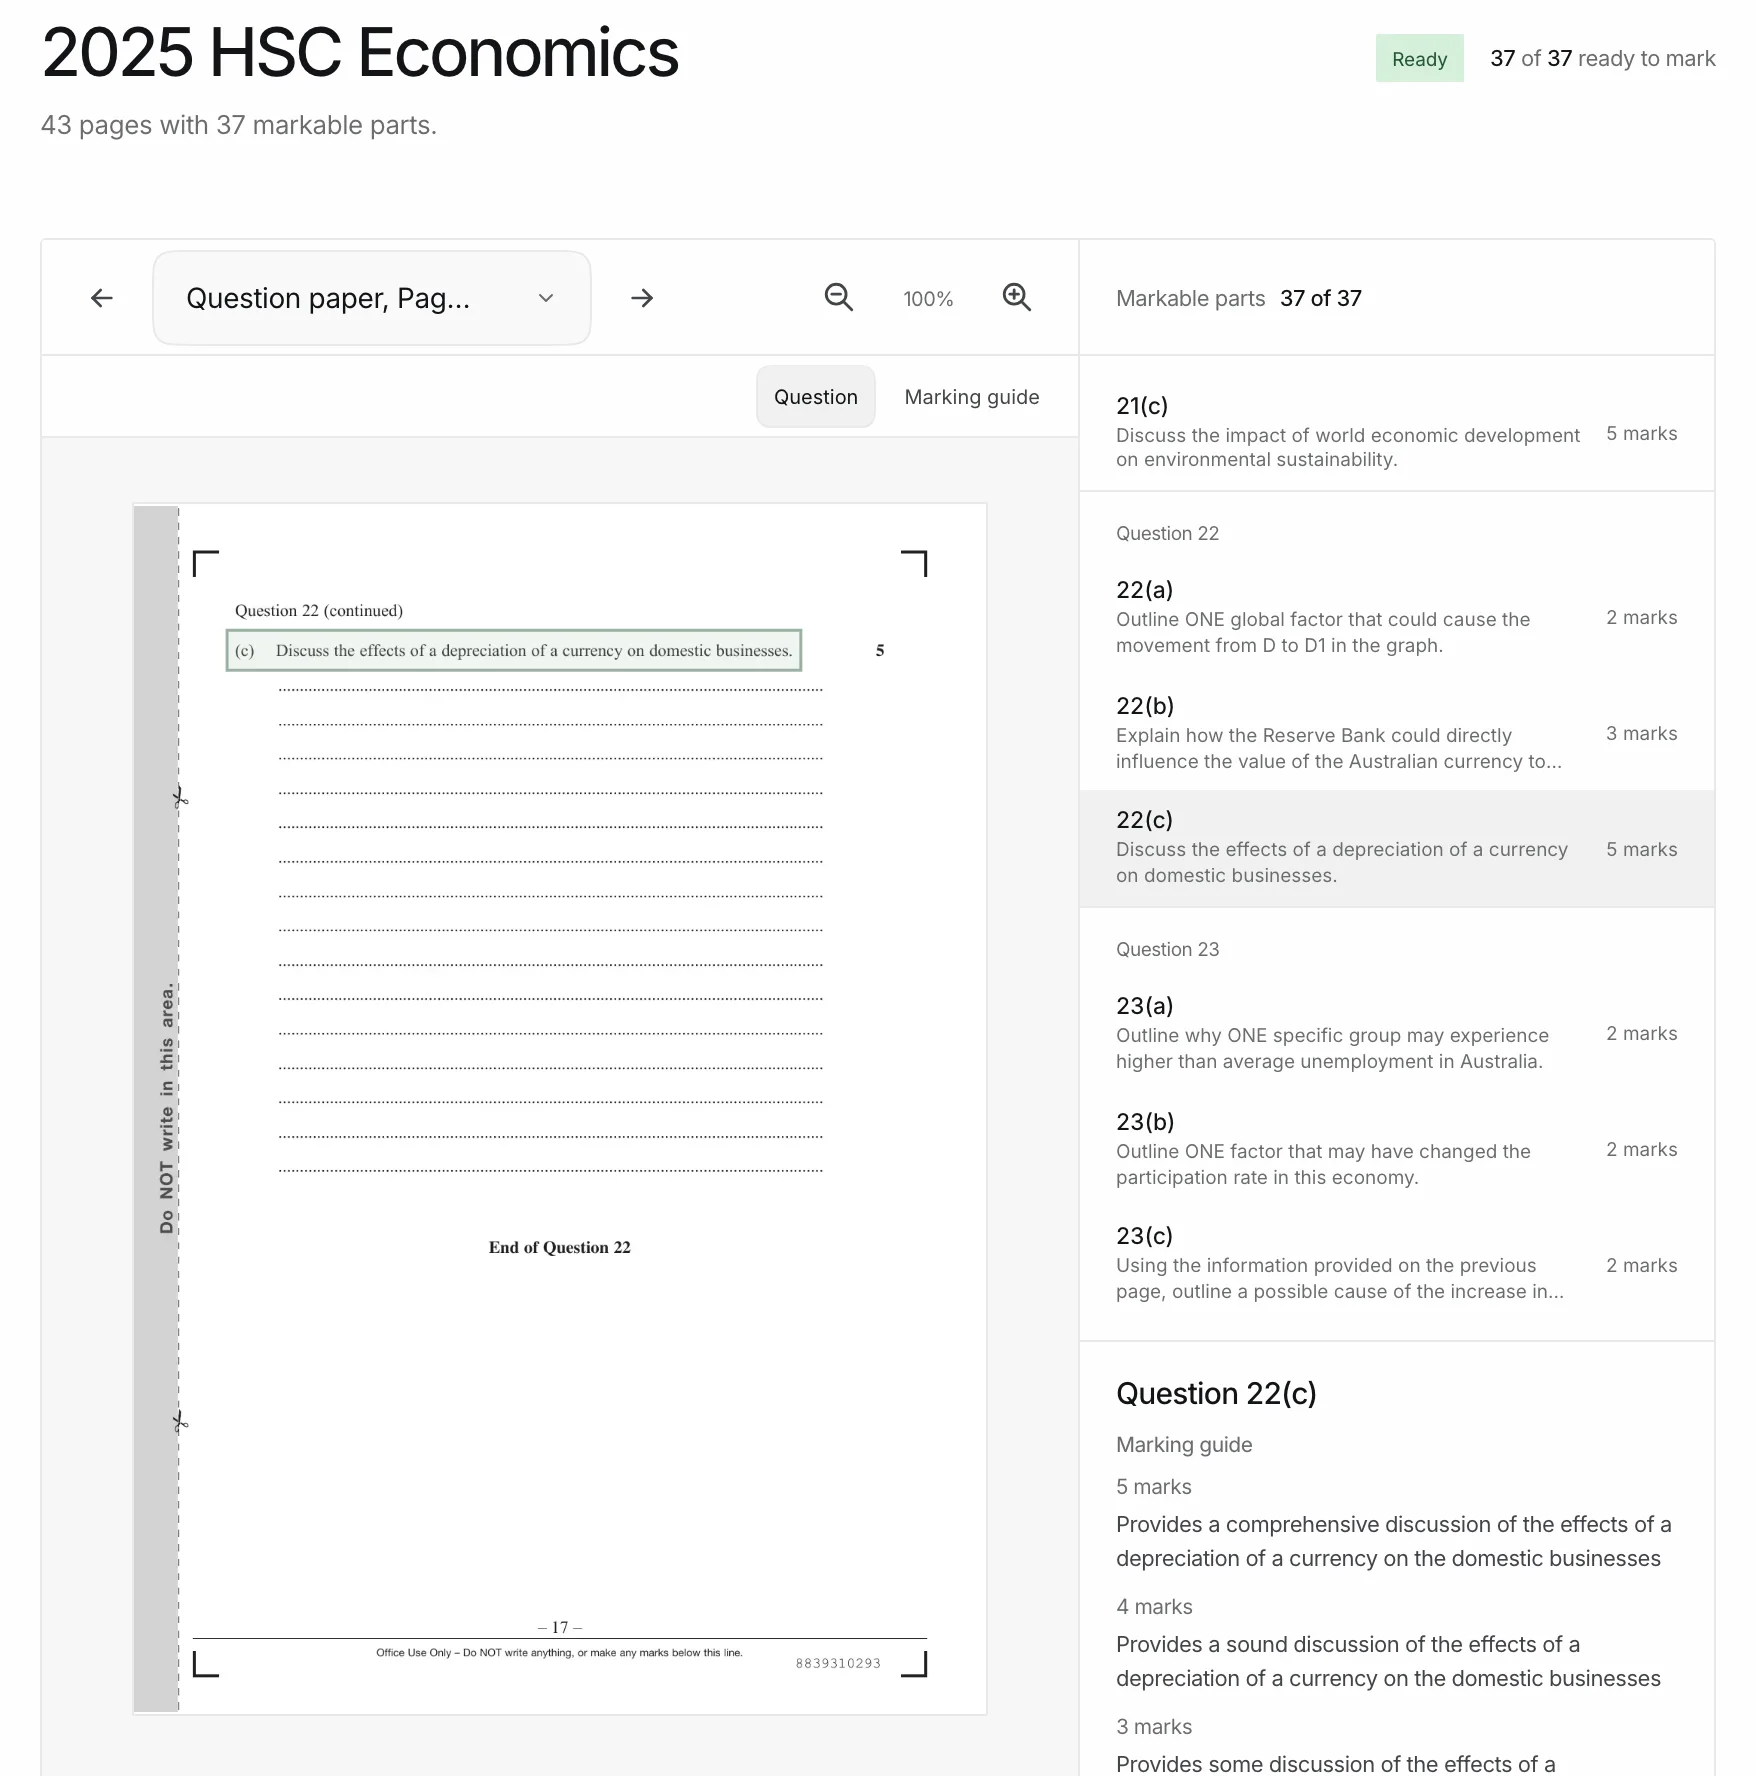
Task: Expand page selector chevron
Action: [x=546, y=298]
